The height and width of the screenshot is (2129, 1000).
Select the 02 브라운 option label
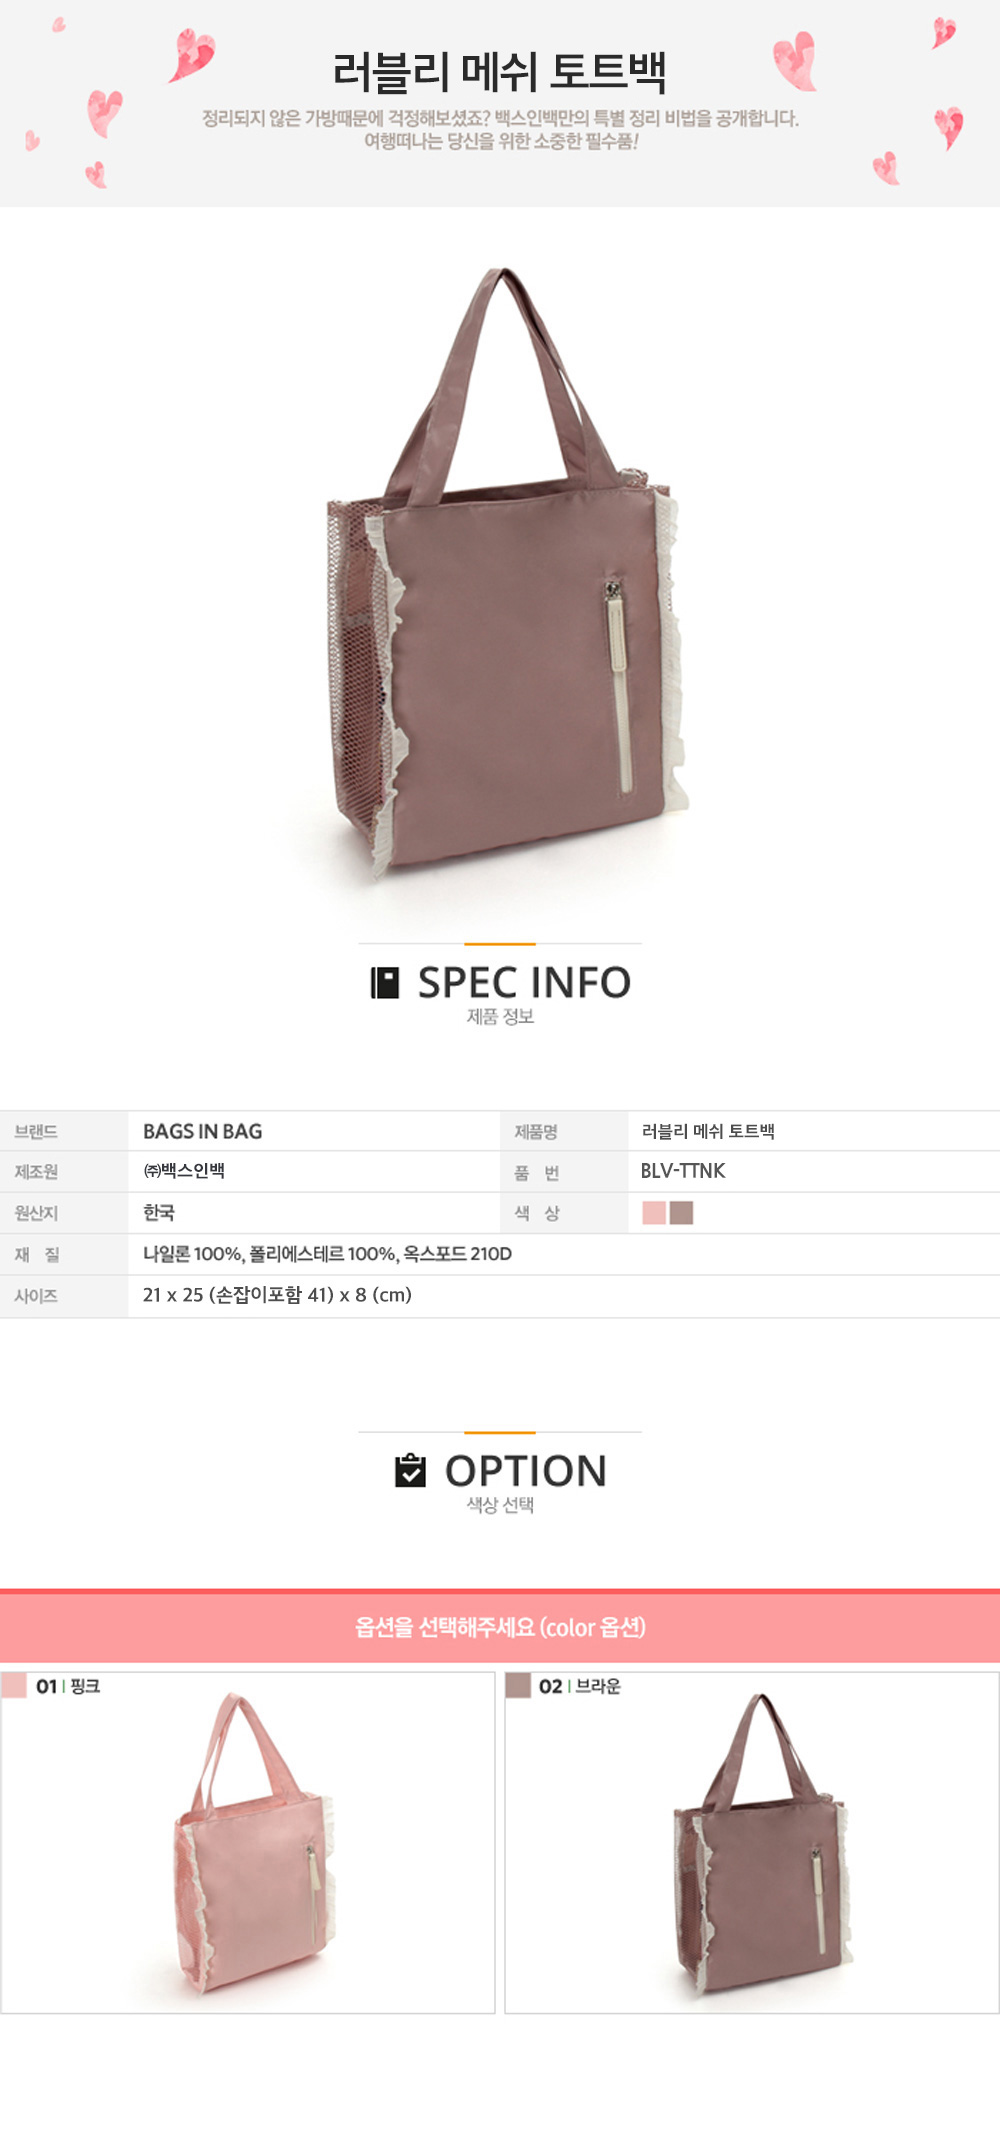point(580,1686)
